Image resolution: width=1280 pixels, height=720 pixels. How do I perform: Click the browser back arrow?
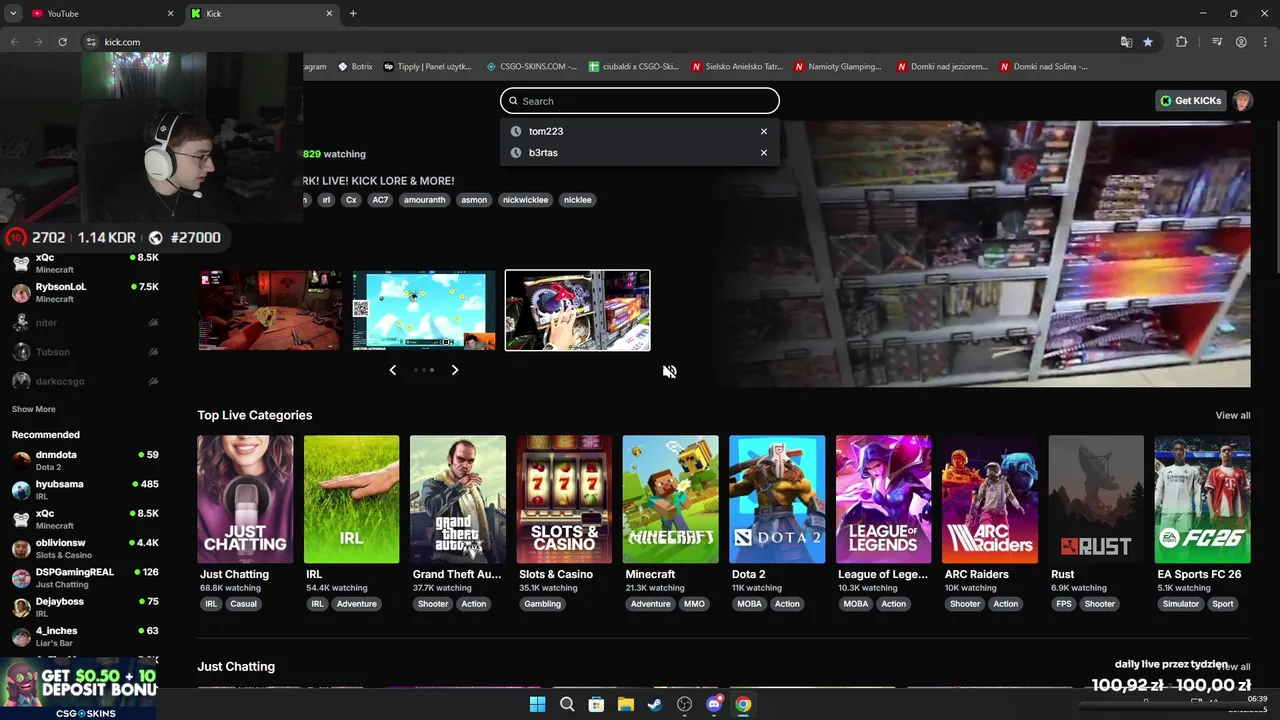coord(14,42)
